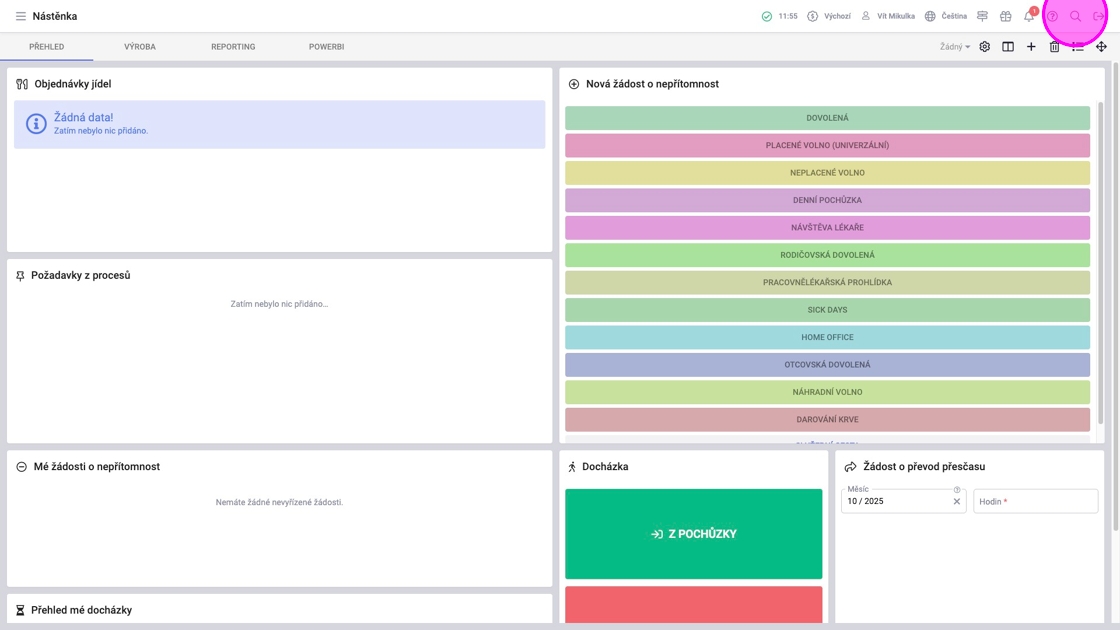Open the help question mark icon
The width and height of the screenshot is (1120, 630).
click(1052, 16)
